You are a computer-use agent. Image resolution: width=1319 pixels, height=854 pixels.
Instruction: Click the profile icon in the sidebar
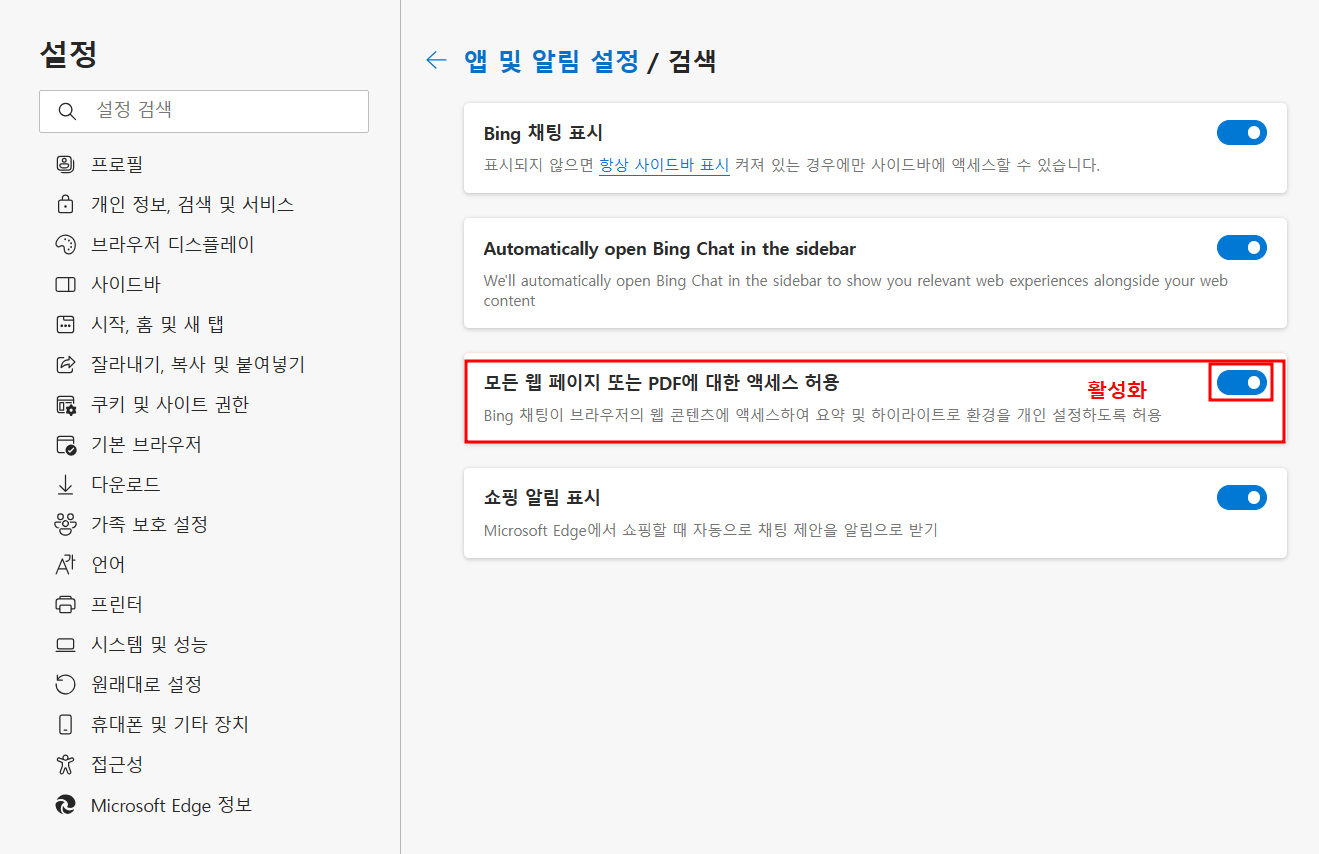pos(65,164)
